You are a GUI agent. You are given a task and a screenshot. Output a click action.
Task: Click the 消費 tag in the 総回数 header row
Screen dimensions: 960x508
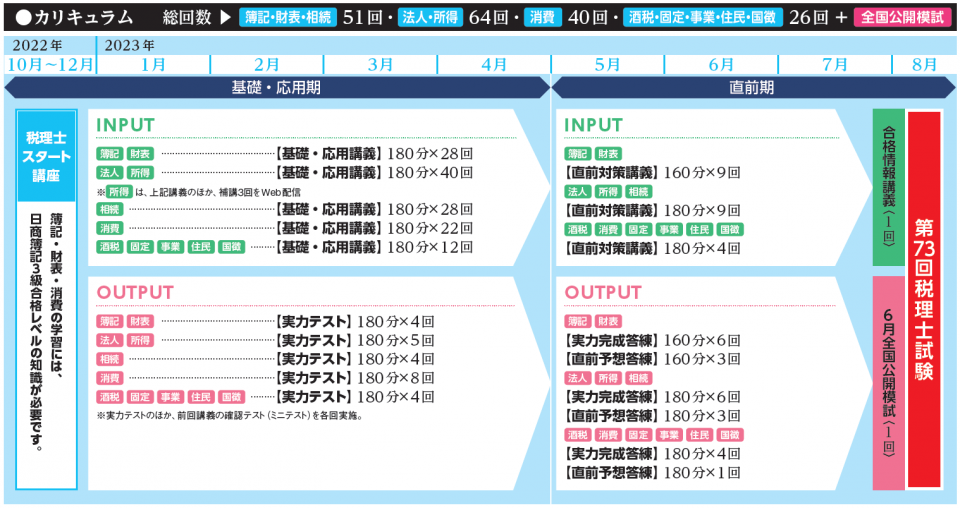(541, 18)
